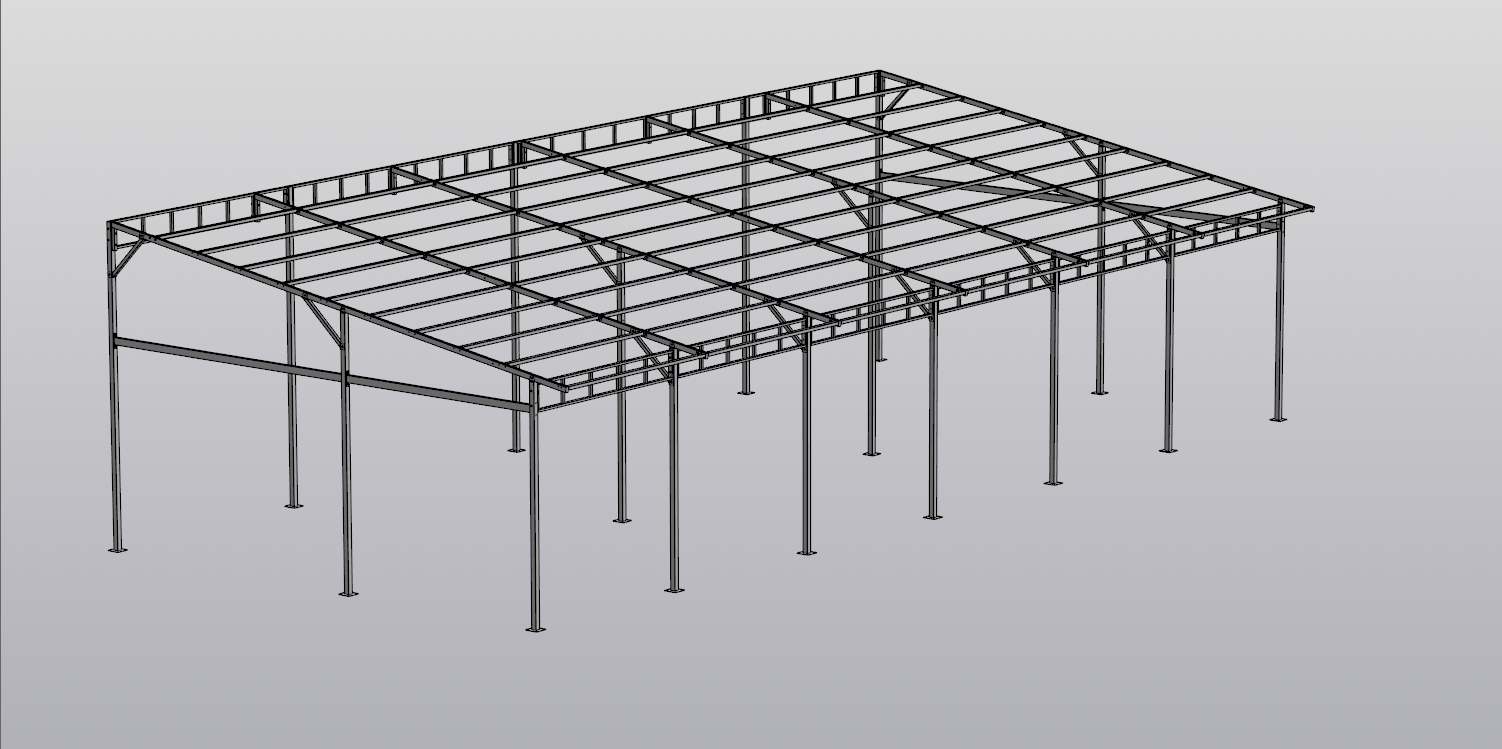Click the far top corner of the roof frame
Viewport: 1502px width, 749px height.
point(879,73)
